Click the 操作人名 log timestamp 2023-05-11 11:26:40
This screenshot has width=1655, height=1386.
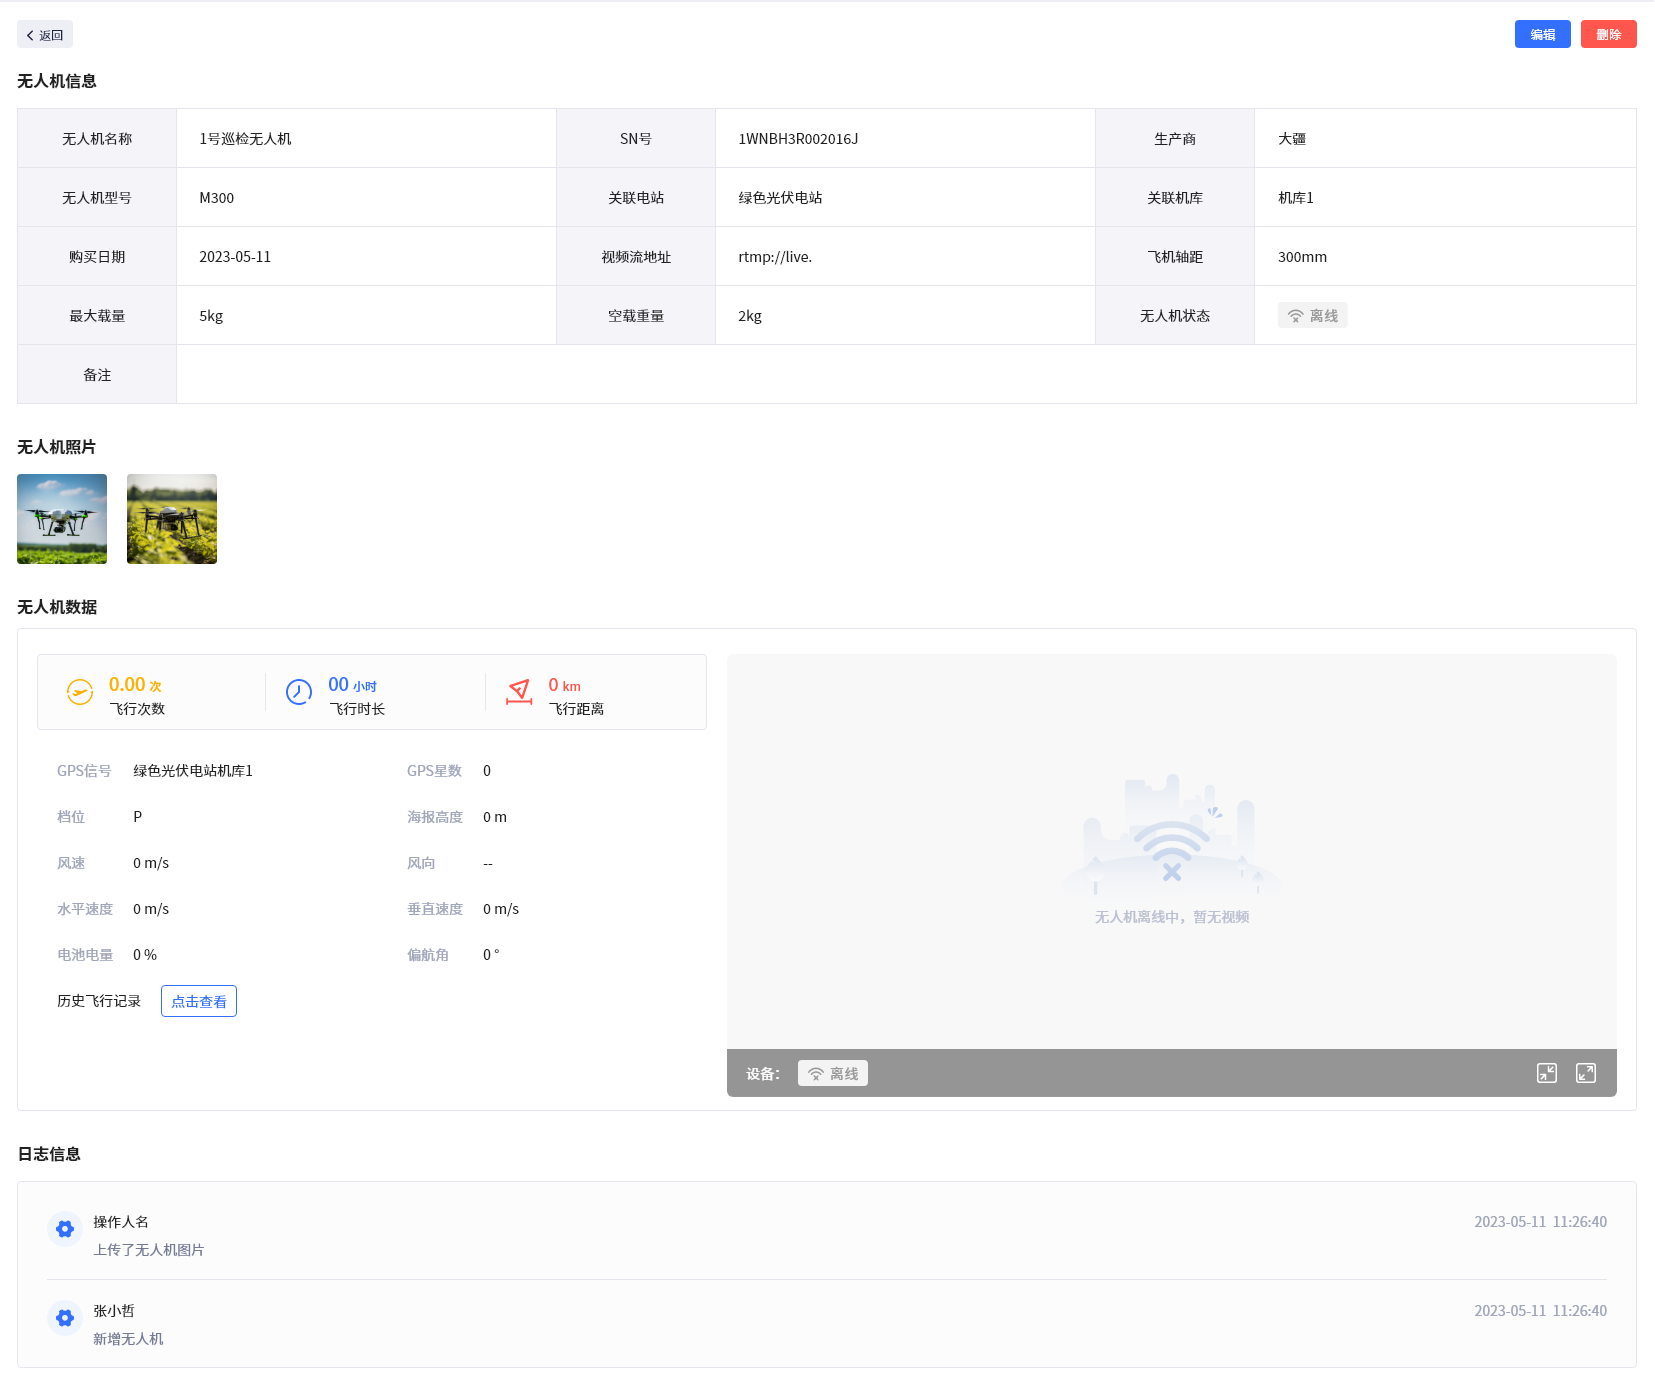pos(1540,1222)
